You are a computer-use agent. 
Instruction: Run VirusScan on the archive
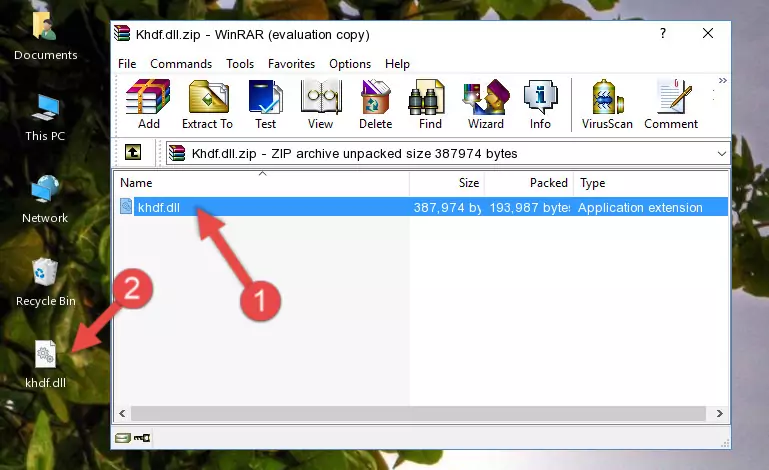coord(607,104)
